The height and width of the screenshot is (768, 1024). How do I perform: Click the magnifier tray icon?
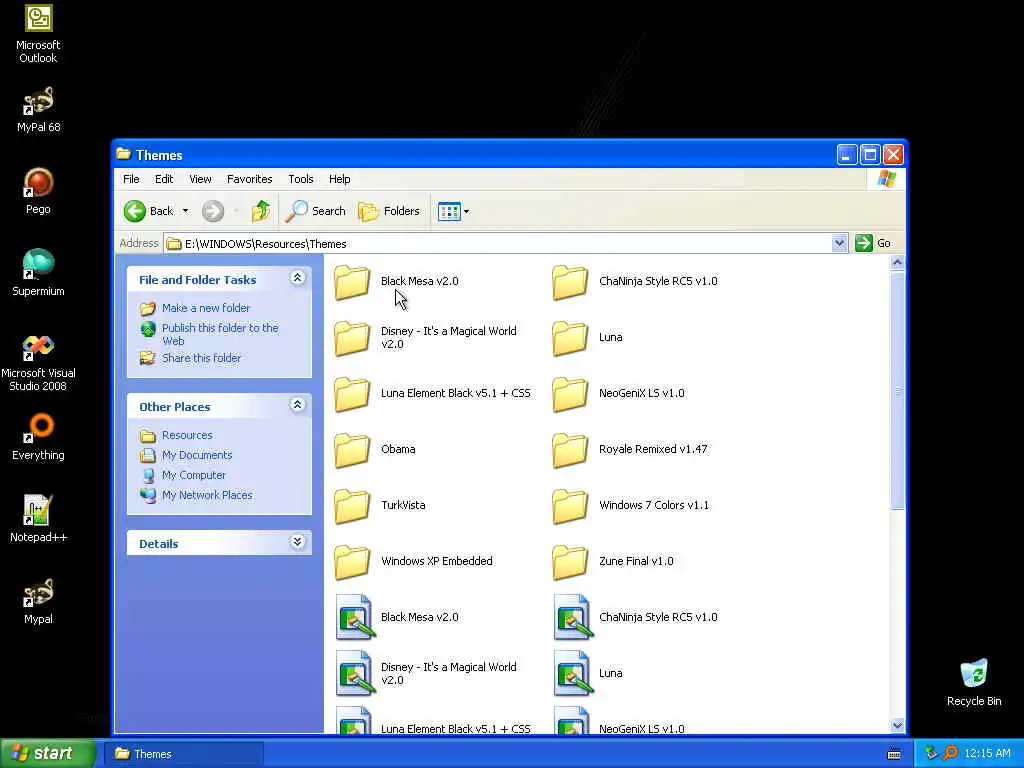950,754
